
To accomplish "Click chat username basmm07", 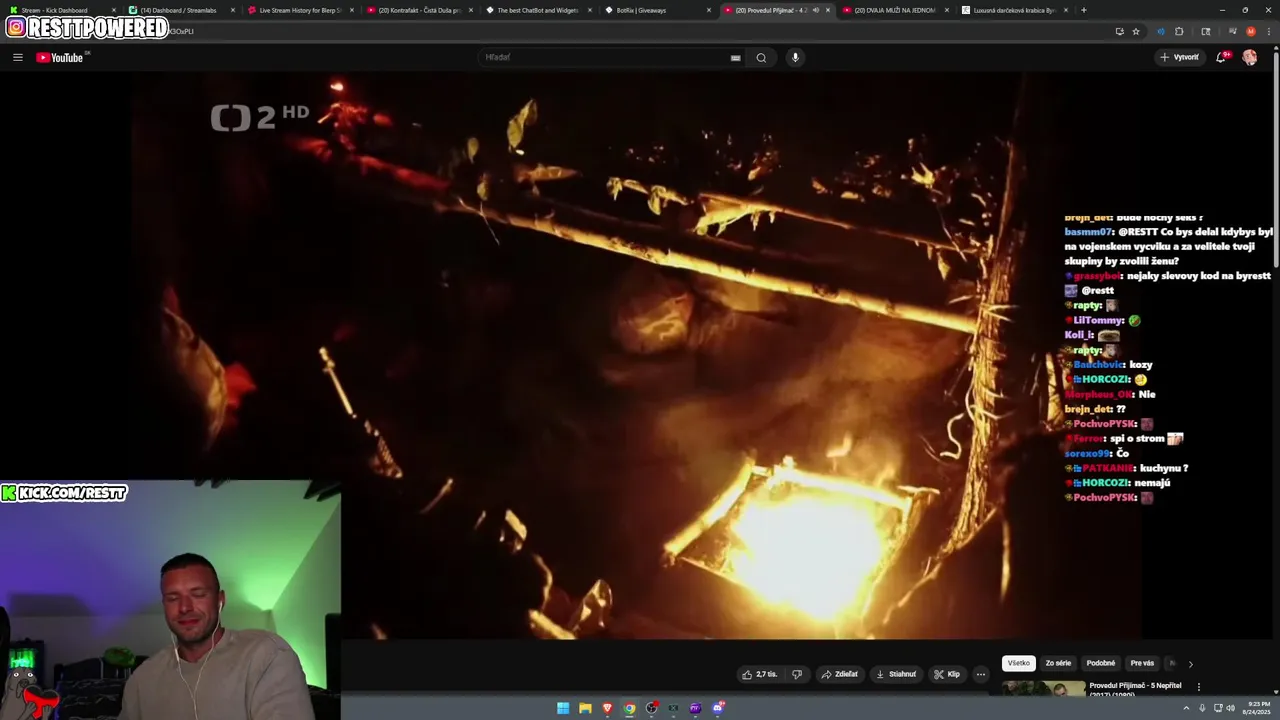I will [x=1089, y=231].
